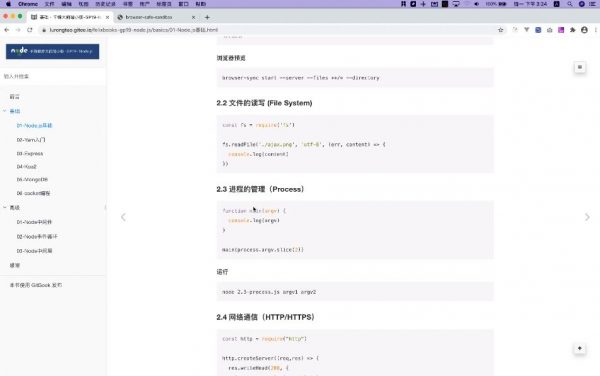Close the browser-safe-sandbox tab
Image resolution: width=600 pixels, height=376 pixels.
(193, 17)
